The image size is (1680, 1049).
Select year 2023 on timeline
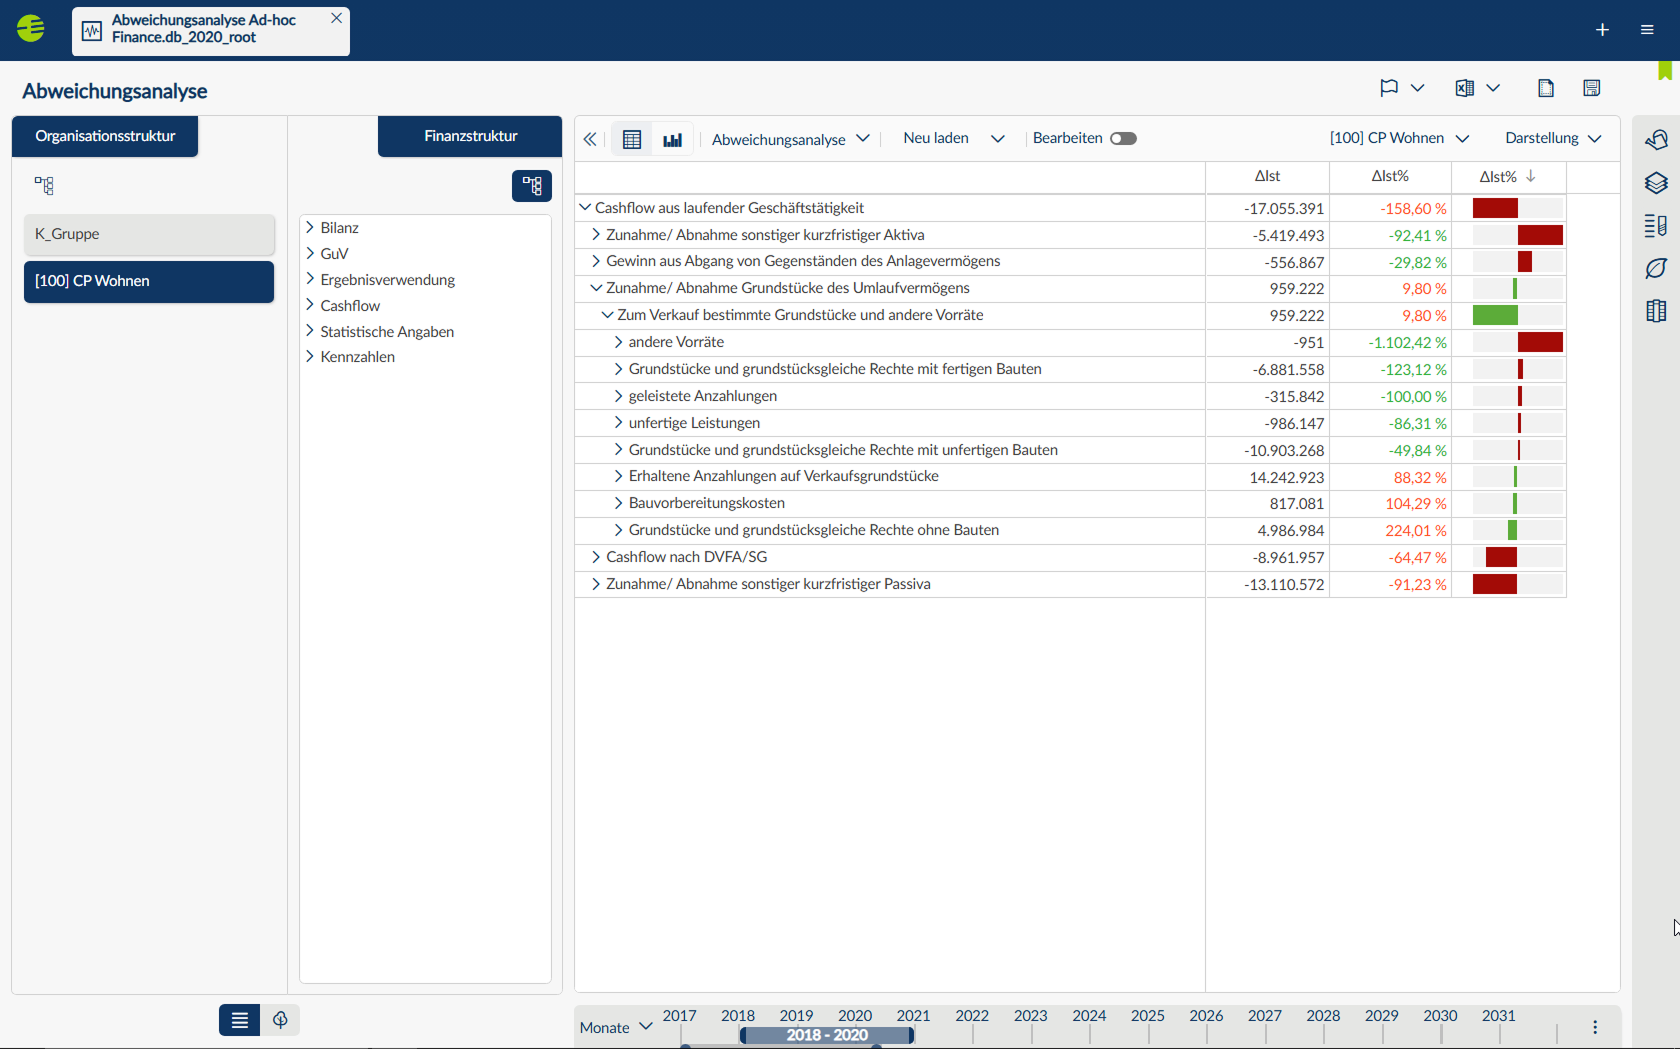1030,1015
